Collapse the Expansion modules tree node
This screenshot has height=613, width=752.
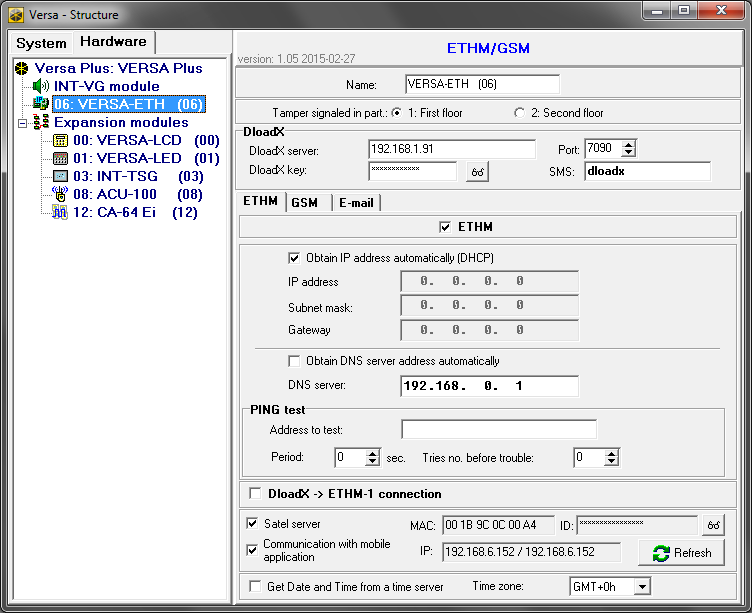[23, 123]
